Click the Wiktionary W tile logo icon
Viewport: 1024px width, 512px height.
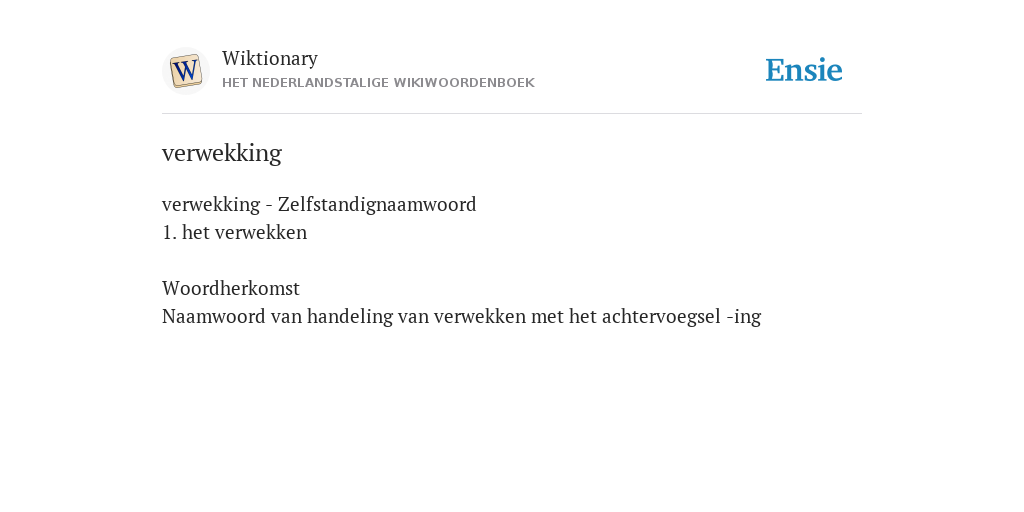[x=185, y=71]
